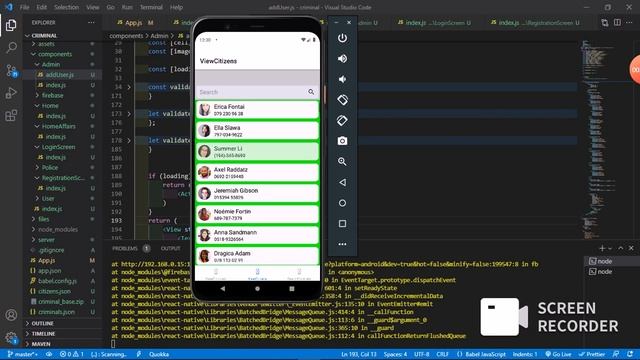Open the Accounts menu icon
The width and height of the screenshot is (640, 360).
[x=11, y=315]
